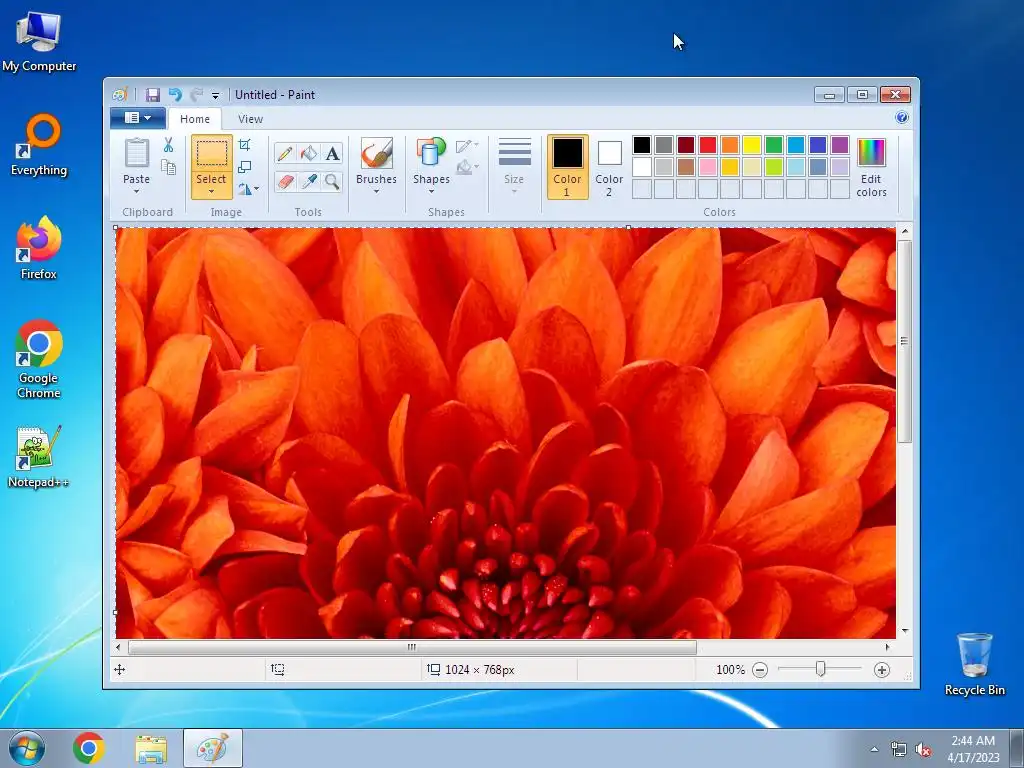Open the Shape fill dropdown
This screenshot has width=1024, height=768.
[467, 168]
